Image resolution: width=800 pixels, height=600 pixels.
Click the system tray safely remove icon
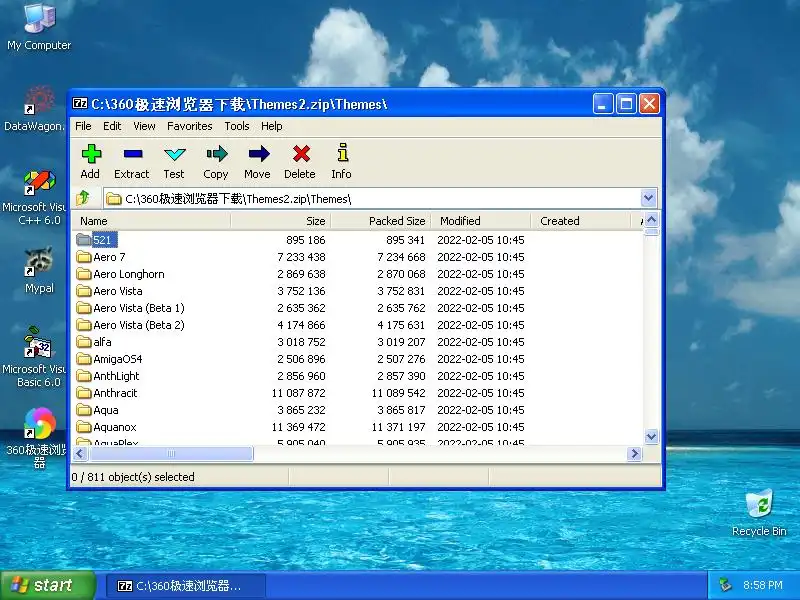coord(726,585)
